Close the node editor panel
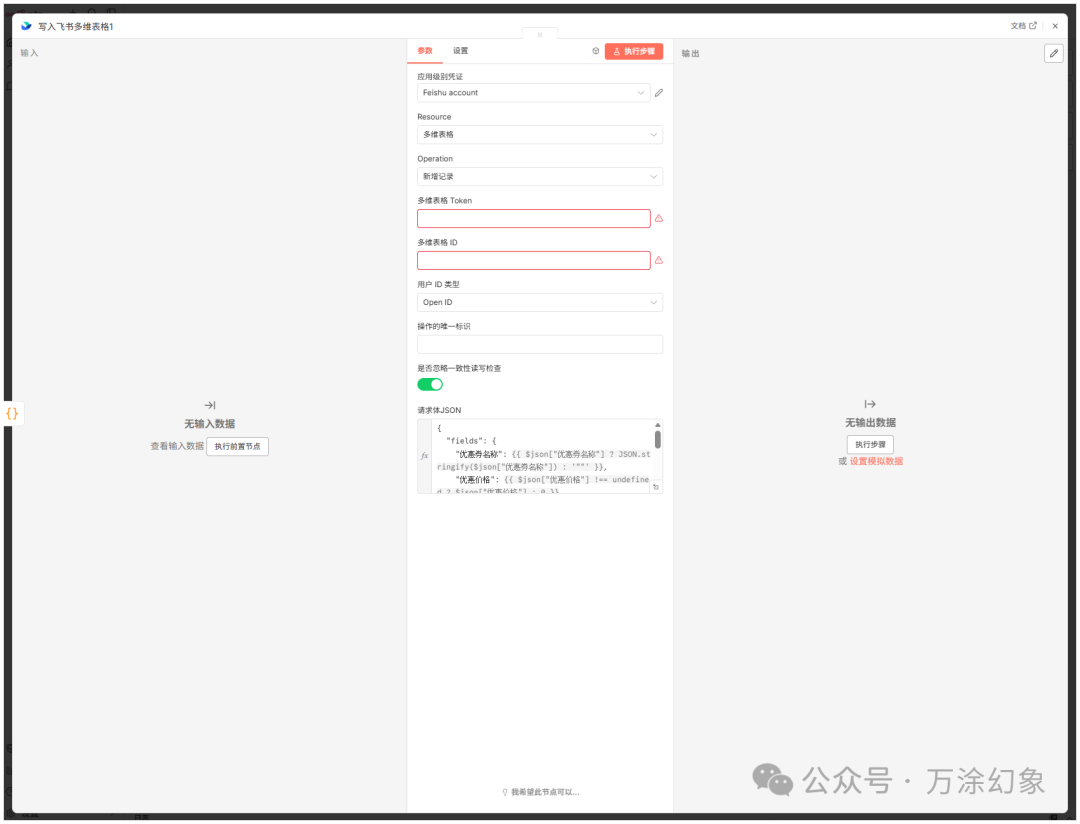The width and height of the screenshot is (1080, 824). tap(1055, 26)
